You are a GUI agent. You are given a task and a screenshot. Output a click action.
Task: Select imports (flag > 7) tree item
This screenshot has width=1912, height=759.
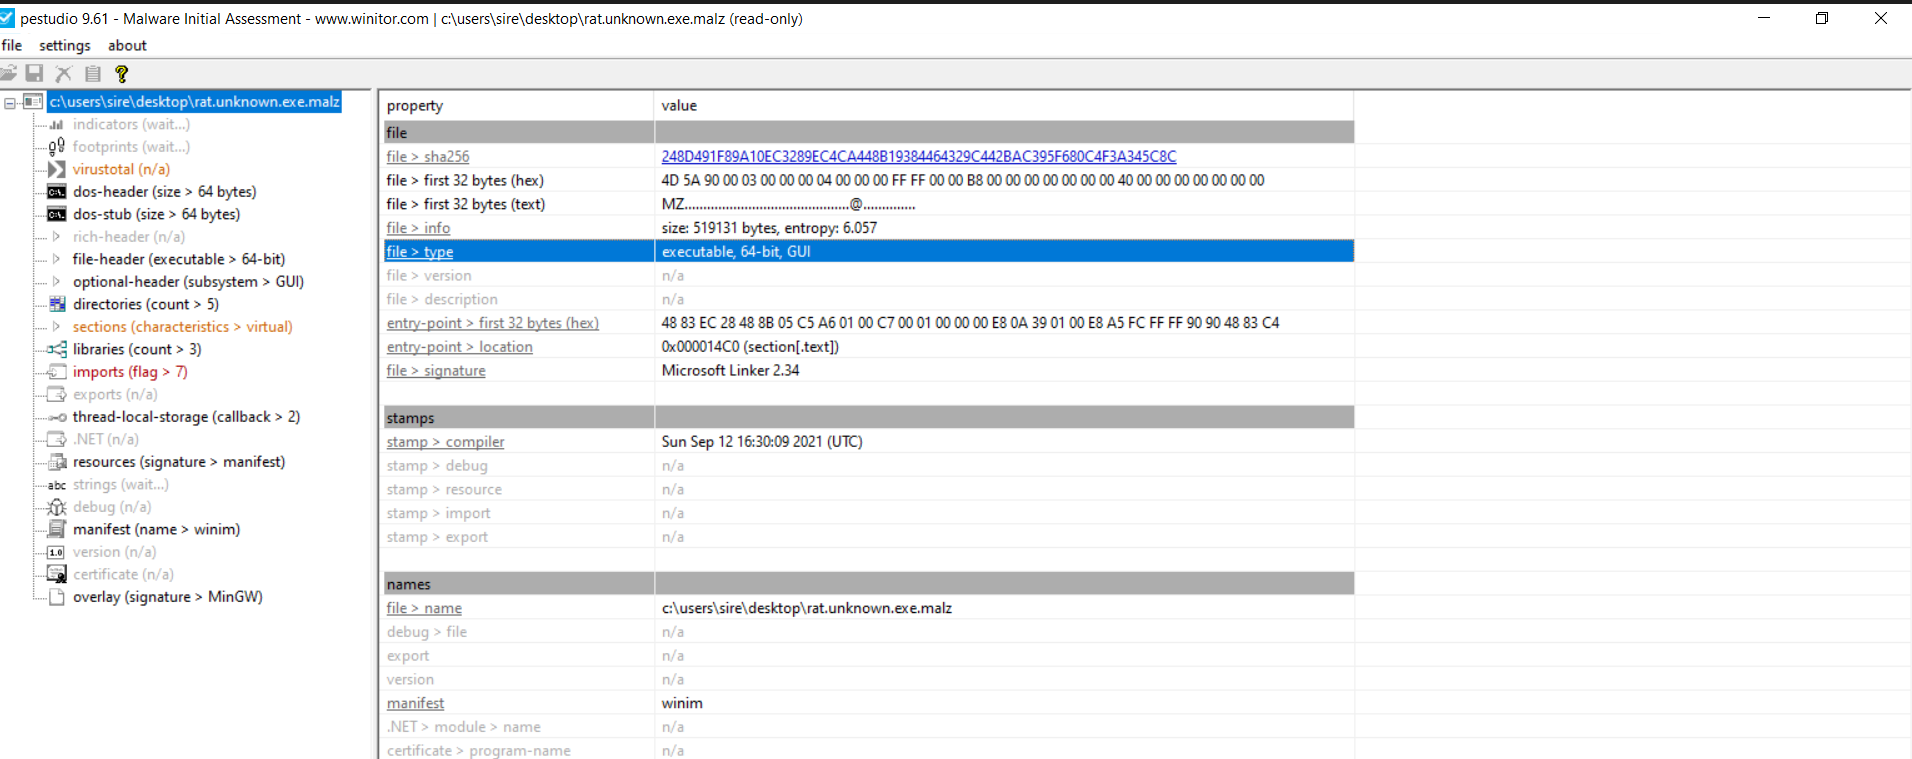click(x=130, y=372)
